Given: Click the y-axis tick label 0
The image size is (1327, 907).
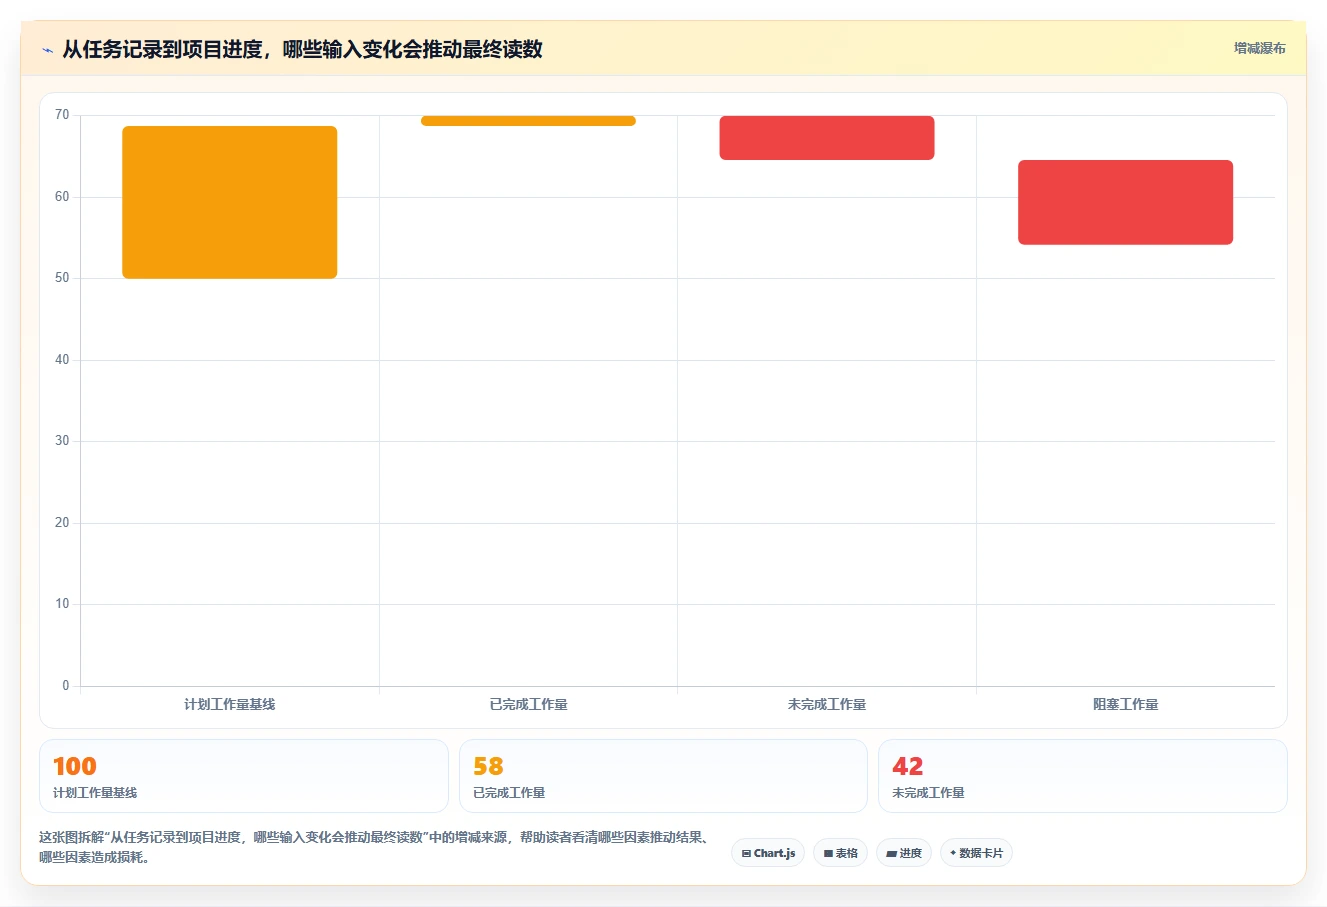Looking at the screenshot, I should [66, 686].
